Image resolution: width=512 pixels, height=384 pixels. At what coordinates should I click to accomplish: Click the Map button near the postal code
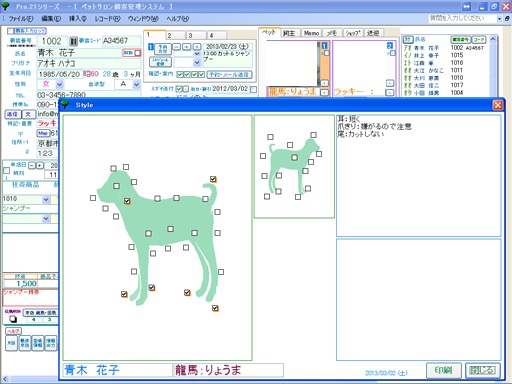click(x=43, y=133)
